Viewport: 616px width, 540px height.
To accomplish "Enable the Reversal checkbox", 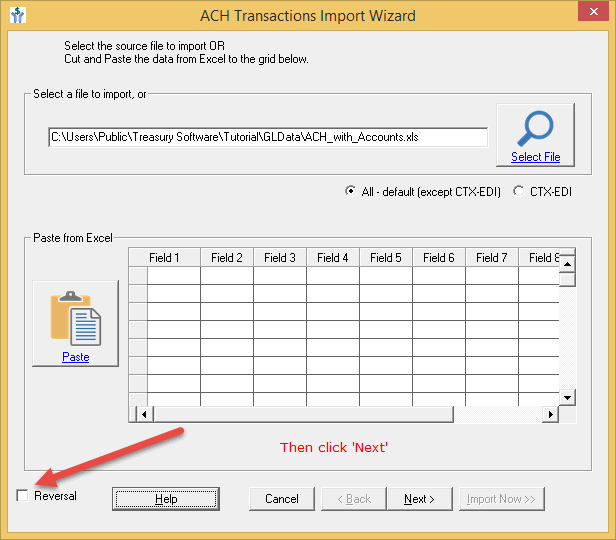I will pyautogui.click(x=23, y=496).
